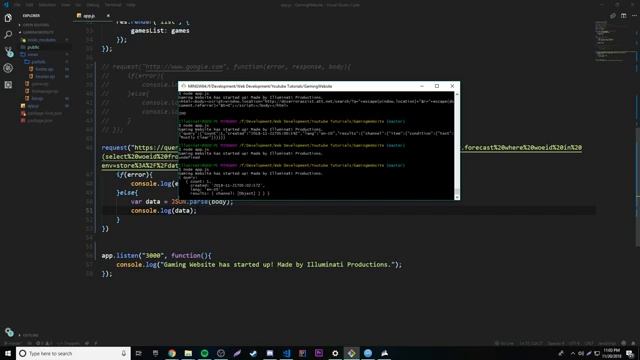The height and width of the screenshot is (360, 640).
Task: Switch to Visual Studio Code taskbar icon
Action: click(286, 353)
